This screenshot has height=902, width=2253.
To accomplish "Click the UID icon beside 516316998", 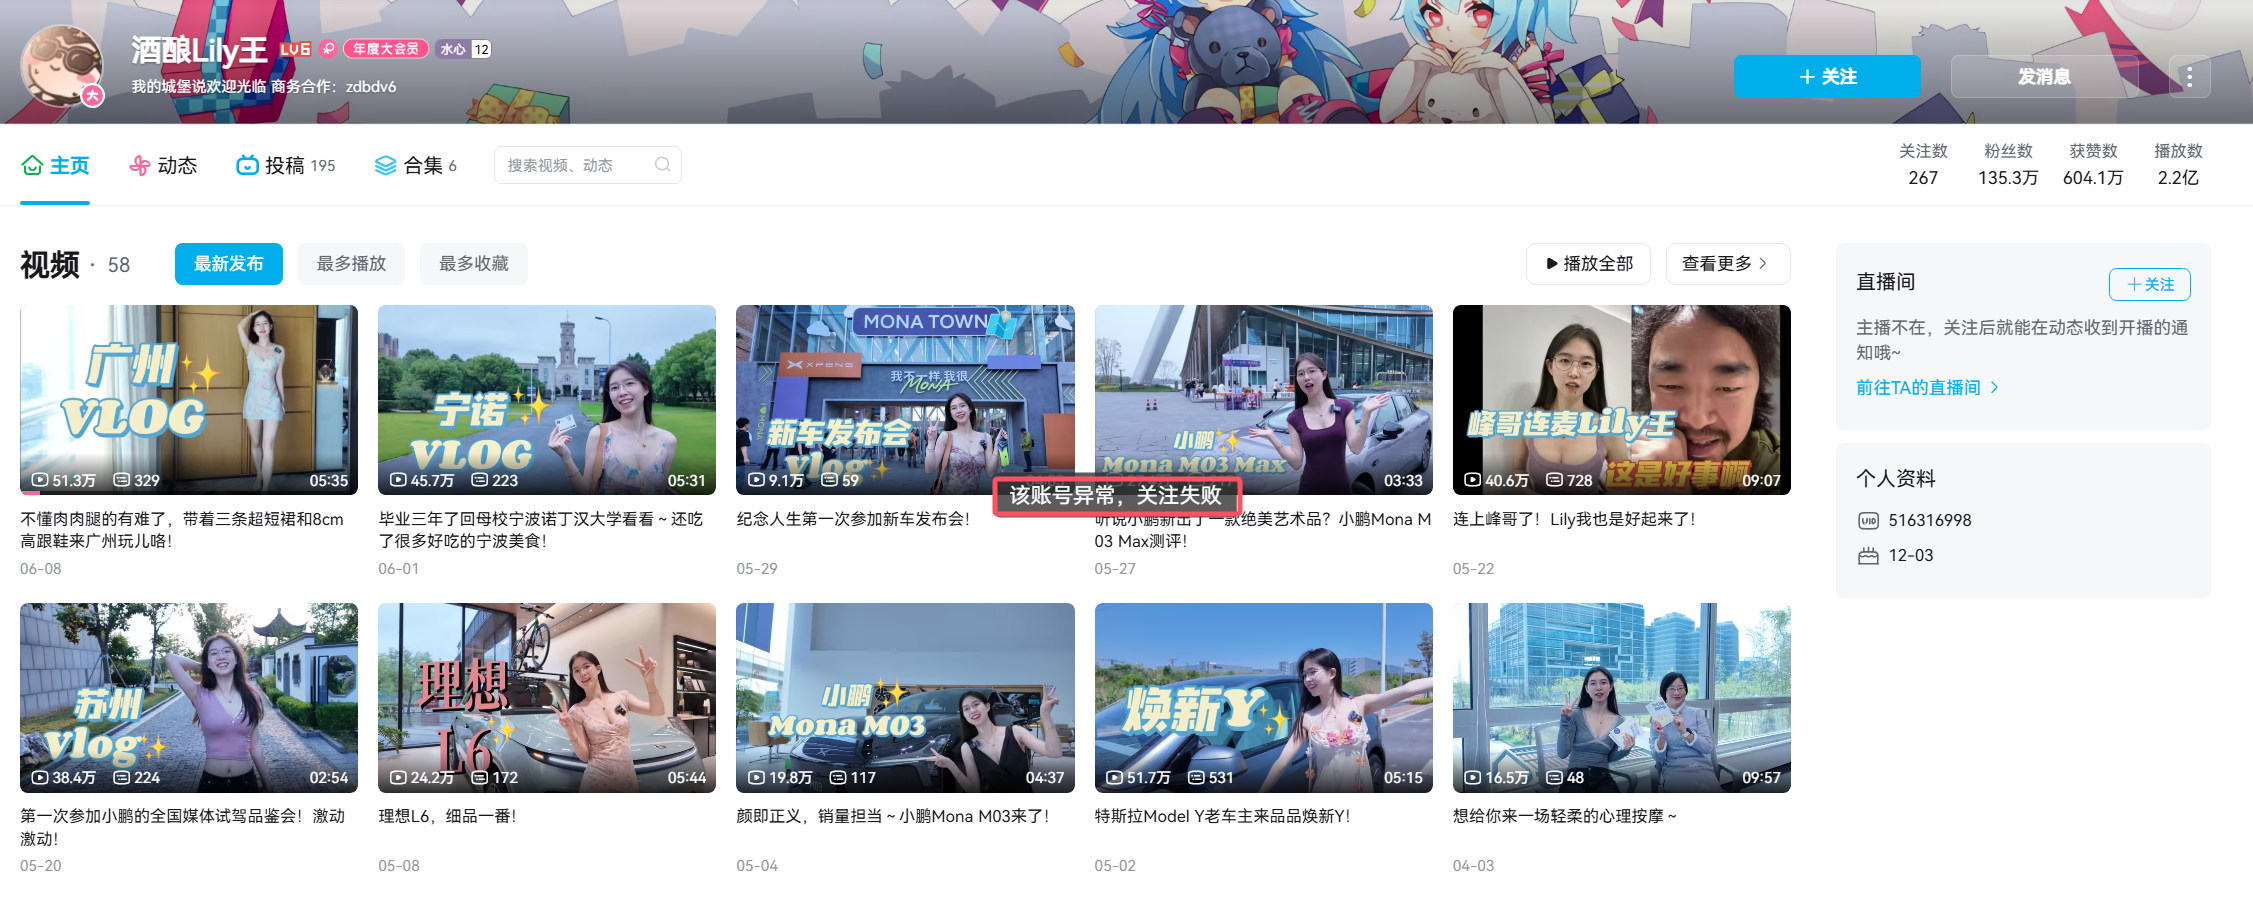I will pos(1868,521).
